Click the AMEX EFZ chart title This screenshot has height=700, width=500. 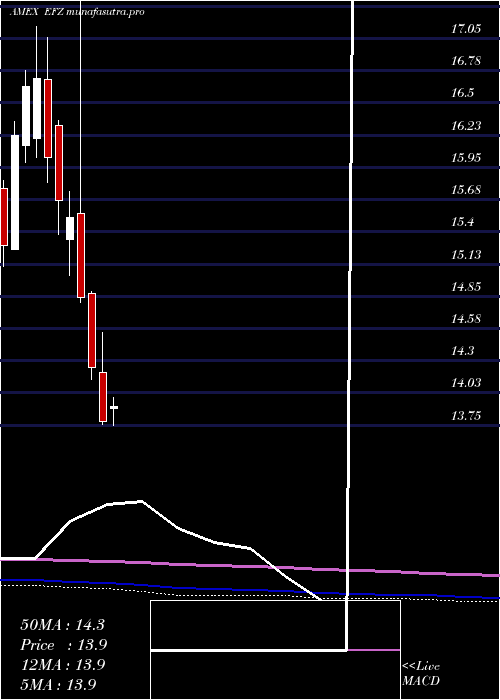click(x=77, y=12)
